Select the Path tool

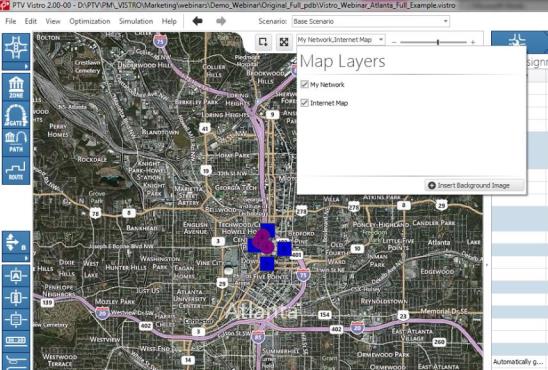click(16, 142)
